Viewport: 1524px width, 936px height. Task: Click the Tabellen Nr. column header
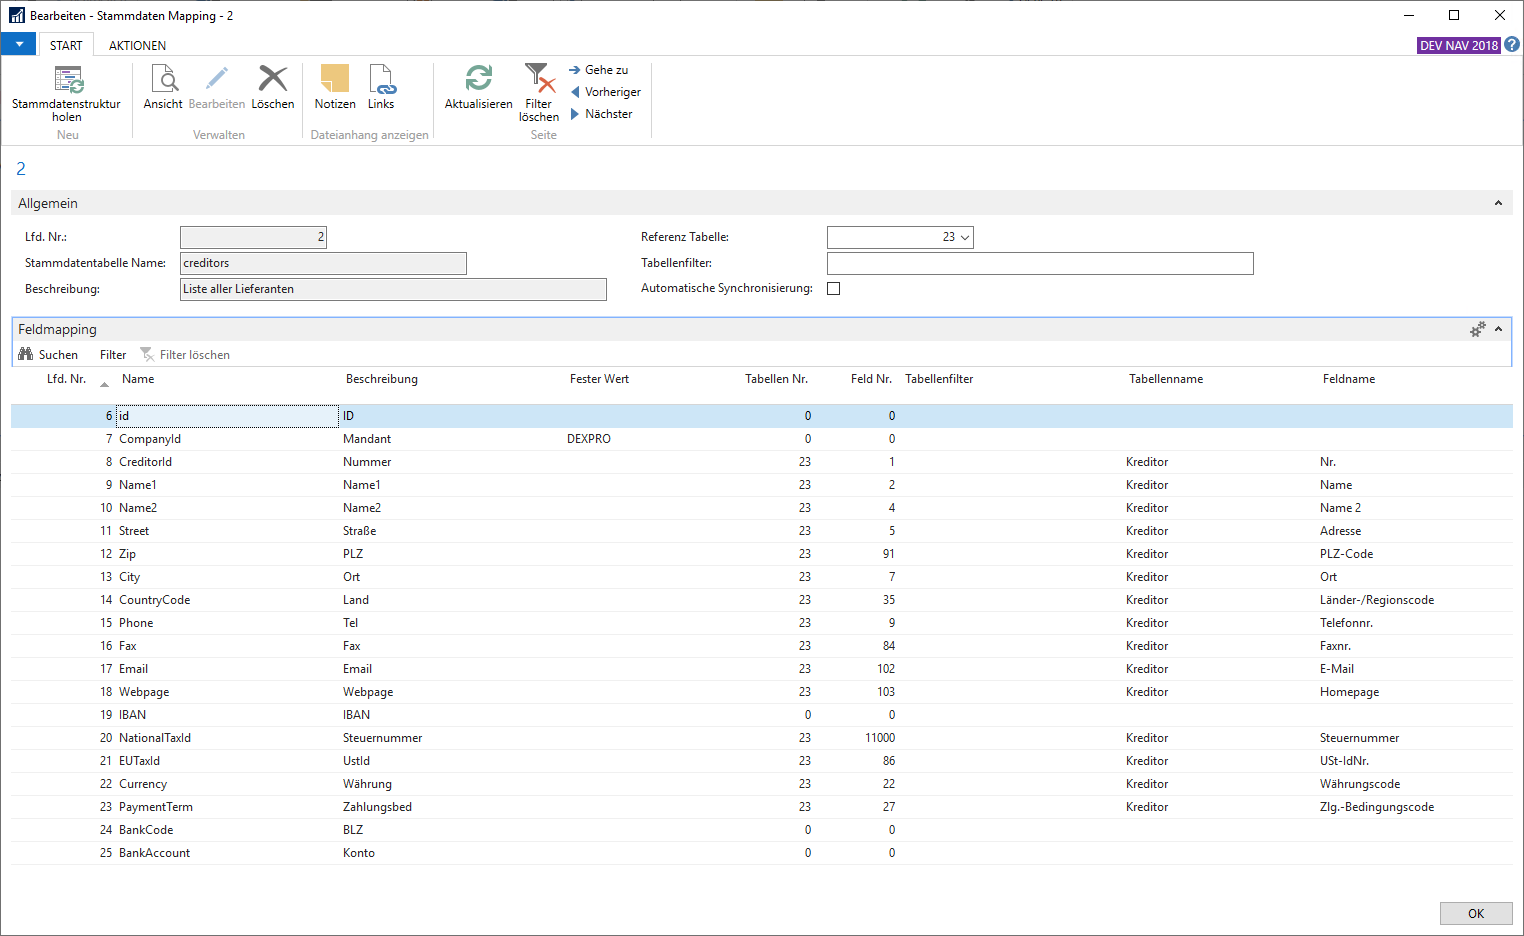point(776,379)
